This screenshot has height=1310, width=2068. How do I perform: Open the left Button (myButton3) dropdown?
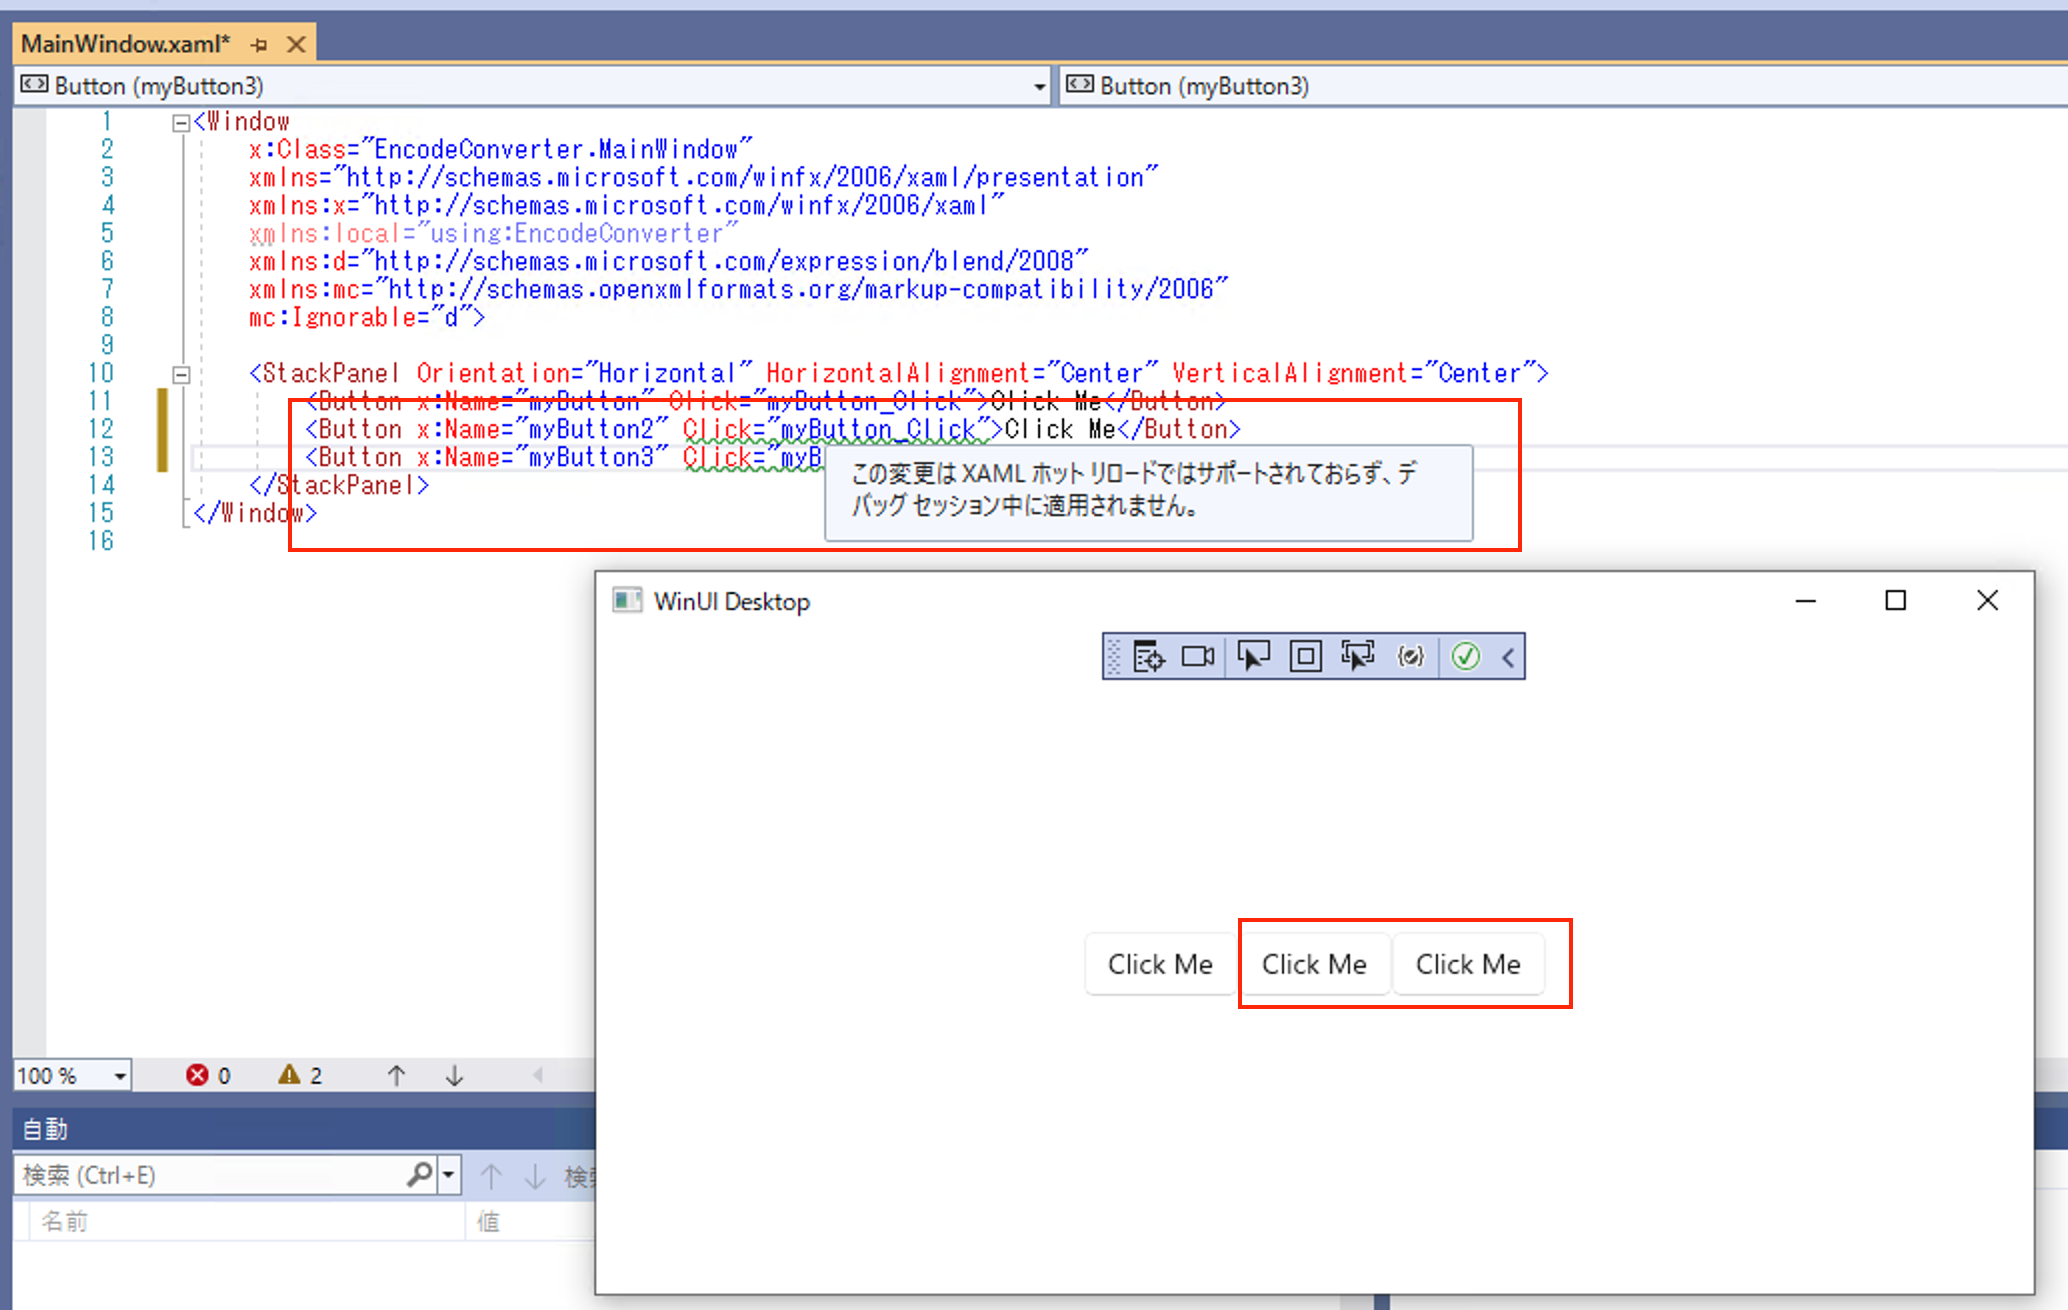(1039, 87)
